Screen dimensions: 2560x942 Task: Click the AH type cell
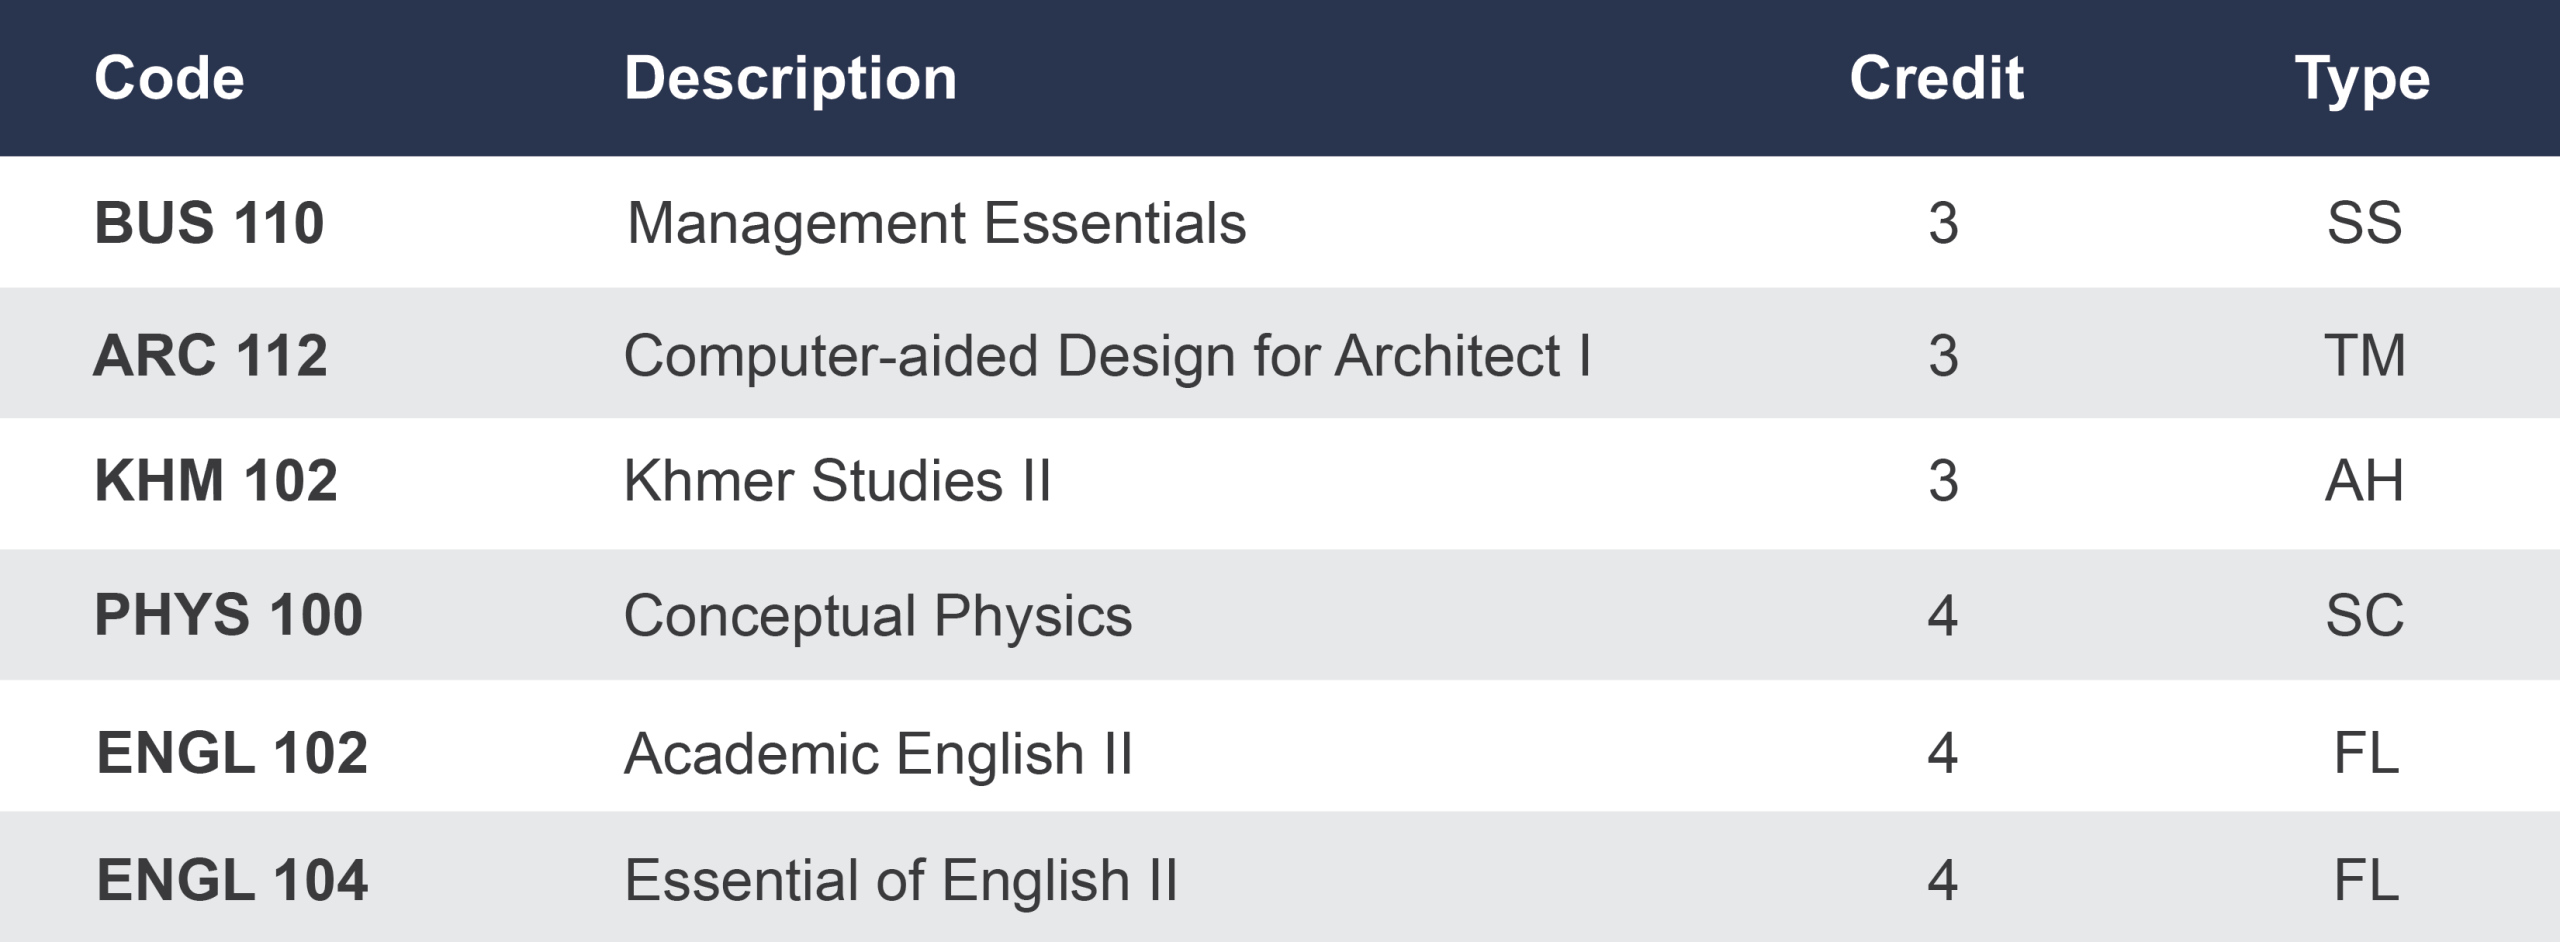click(x=2364, y=481)
